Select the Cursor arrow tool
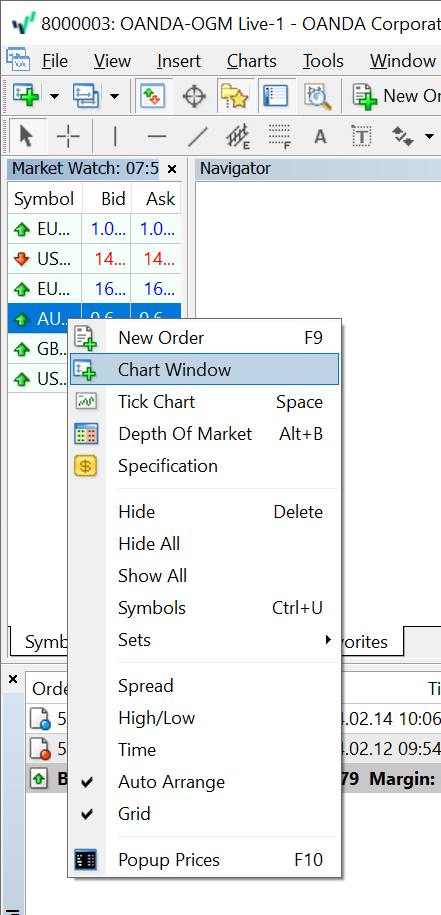Screen dimensions: 441x915 click(26, 137)
